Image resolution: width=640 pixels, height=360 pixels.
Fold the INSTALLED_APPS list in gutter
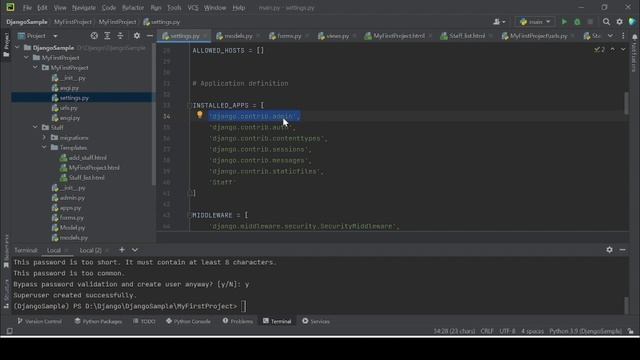[x=189, y=105]
